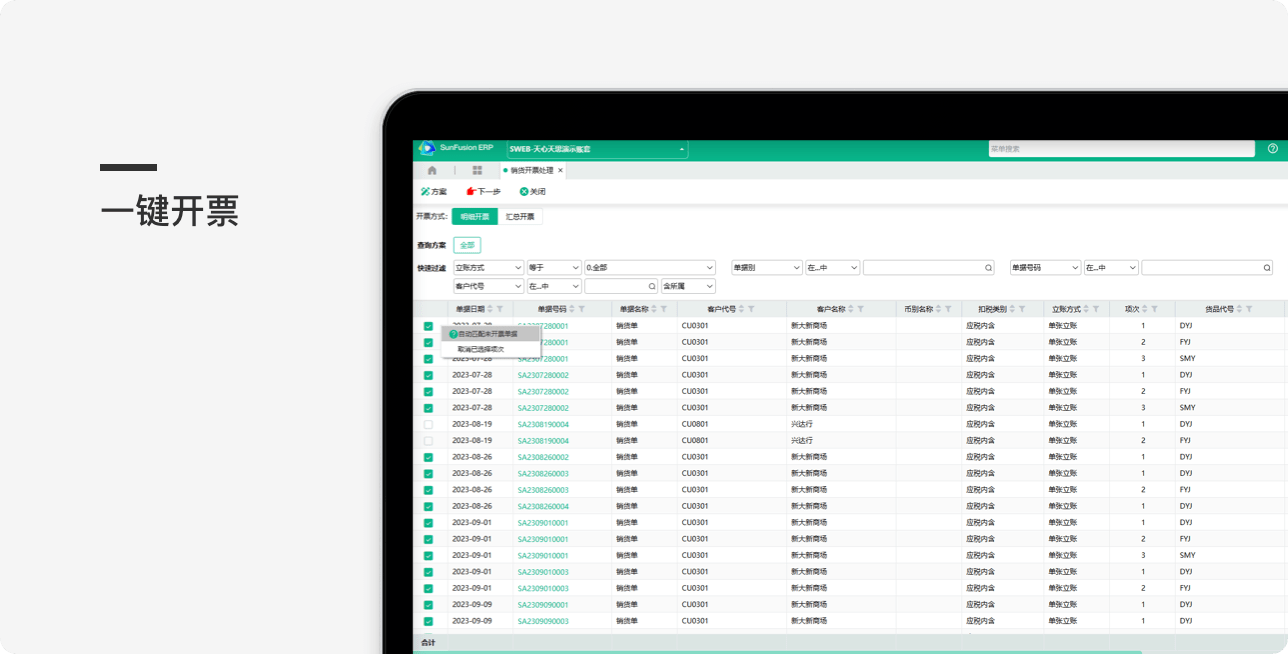1288x654 pixels.
Task: Click the home icon in tab bar
Action: point(432,171)
